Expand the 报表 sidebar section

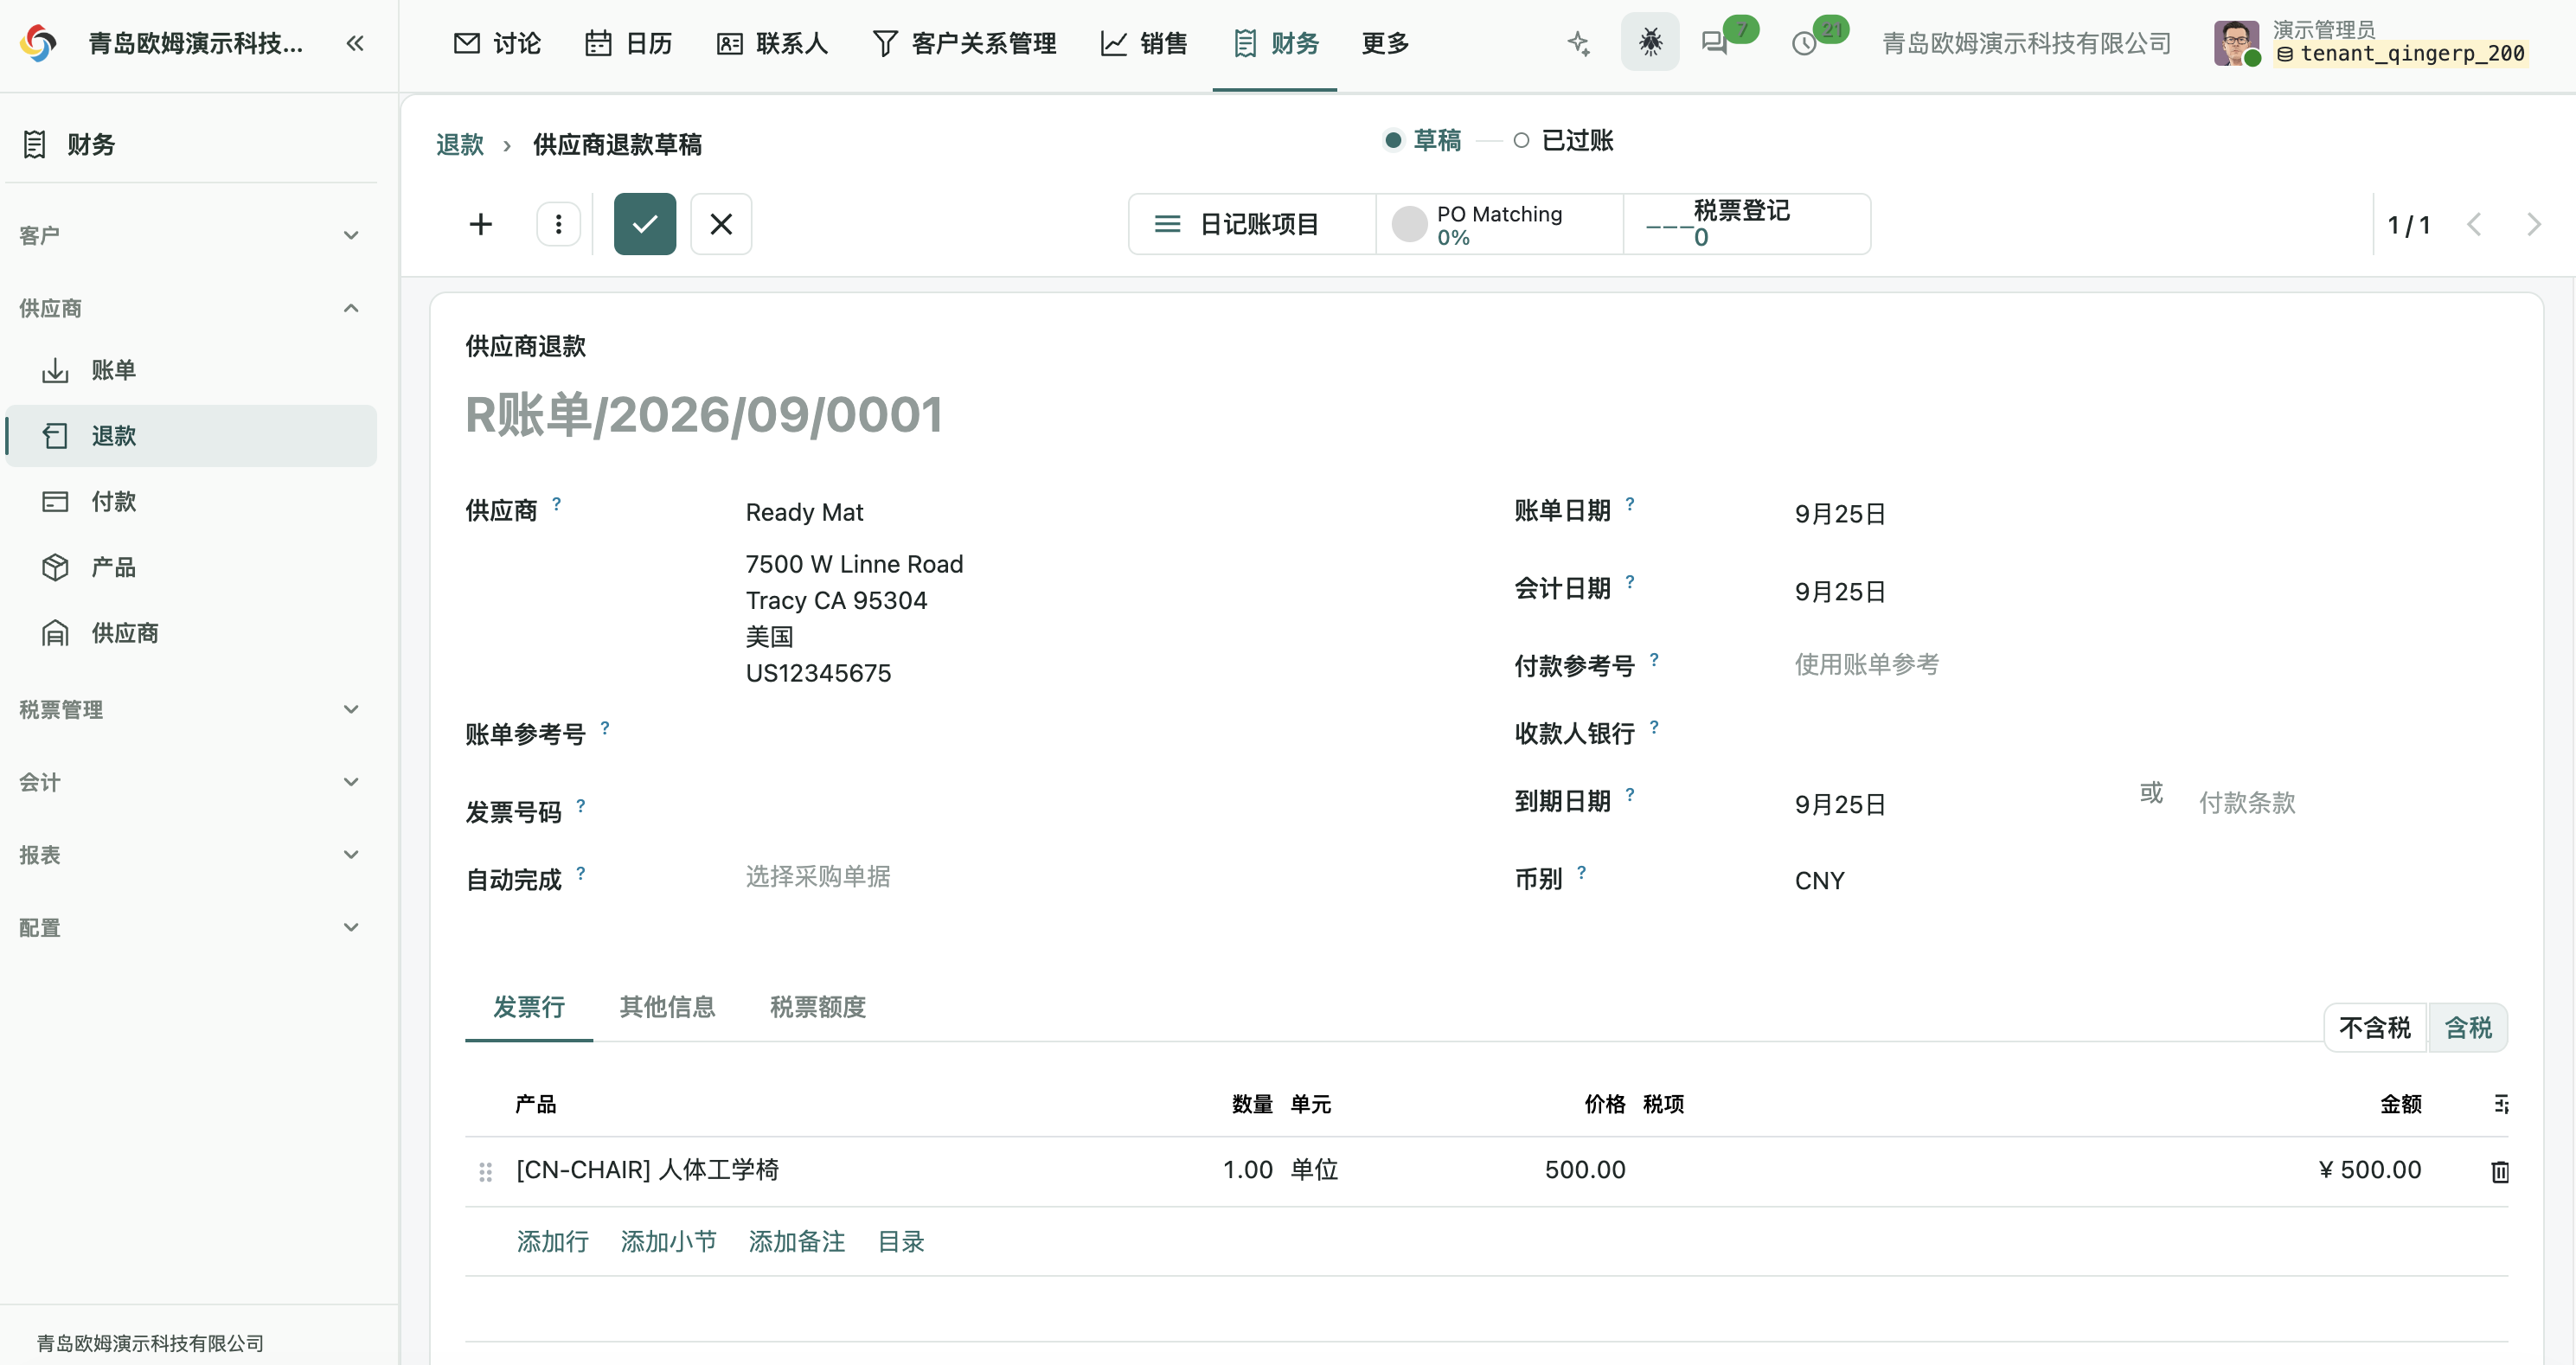tap(190, 855)
